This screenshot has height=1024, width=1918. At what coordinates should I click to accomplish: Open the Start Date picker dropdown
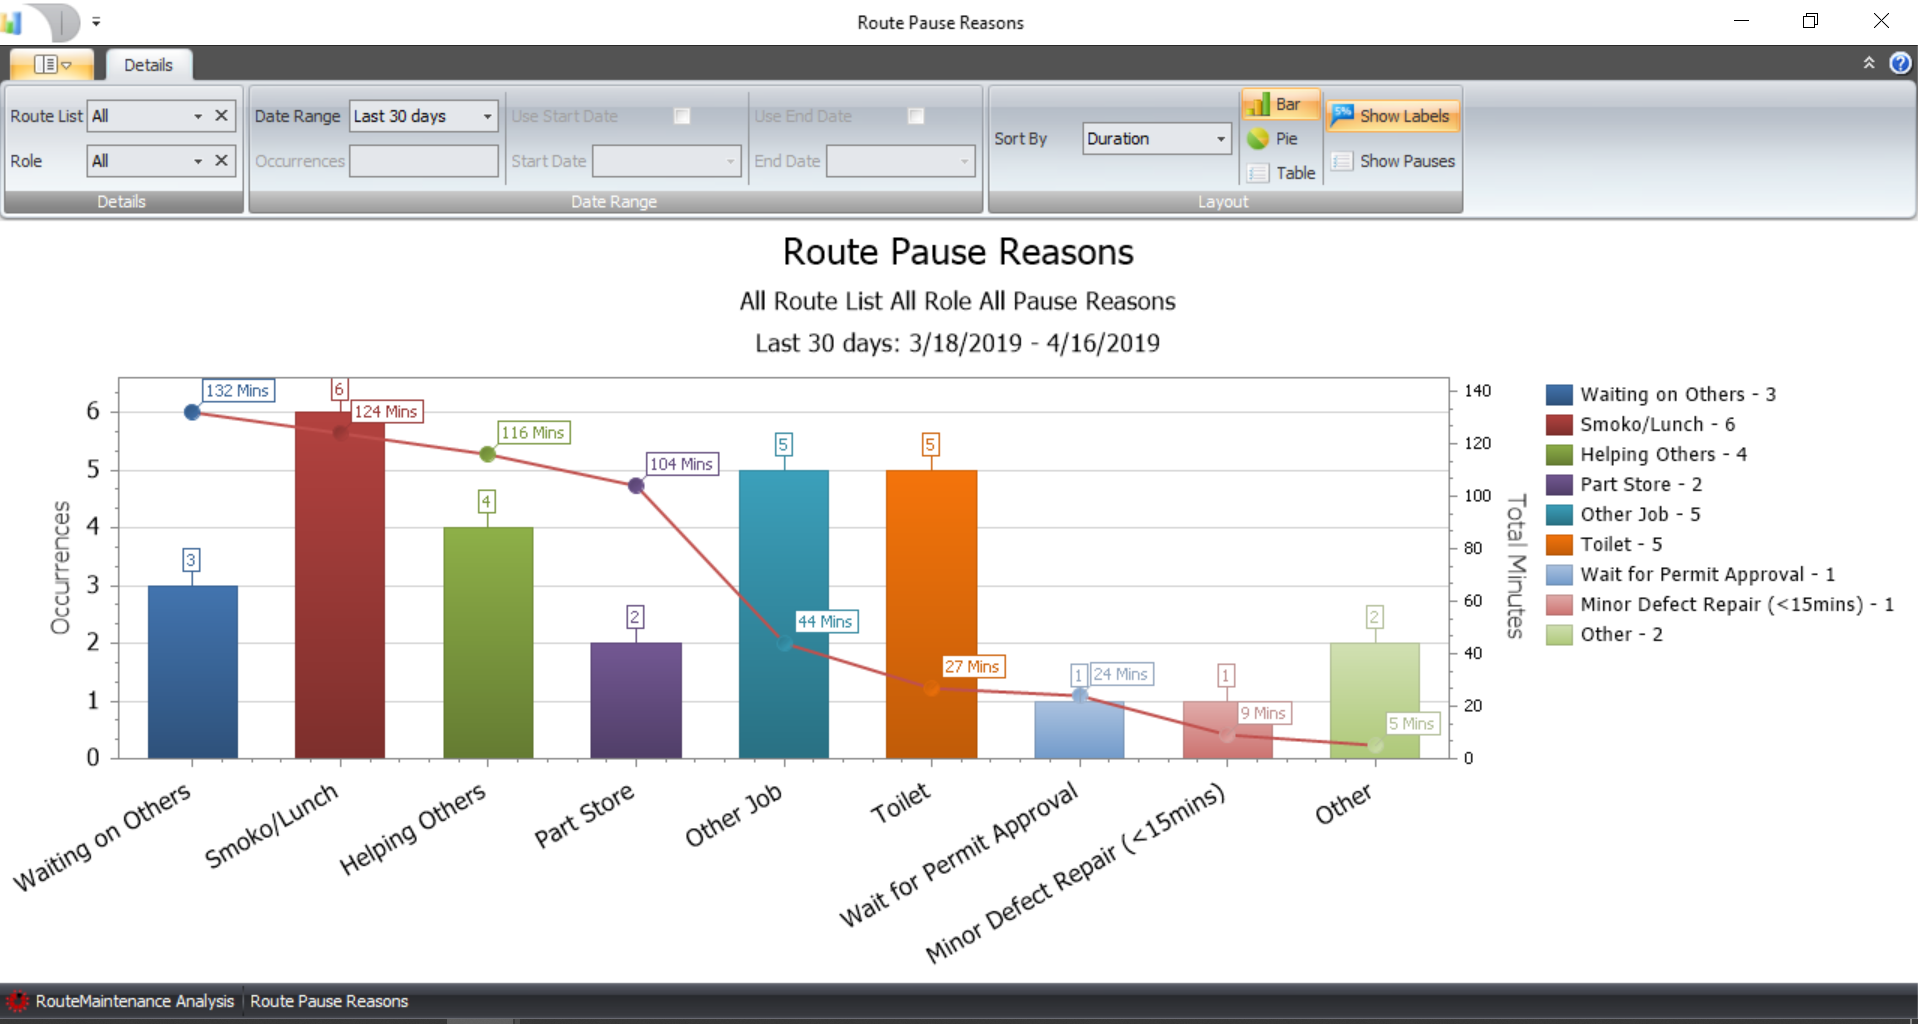click(x=730, y=161)
